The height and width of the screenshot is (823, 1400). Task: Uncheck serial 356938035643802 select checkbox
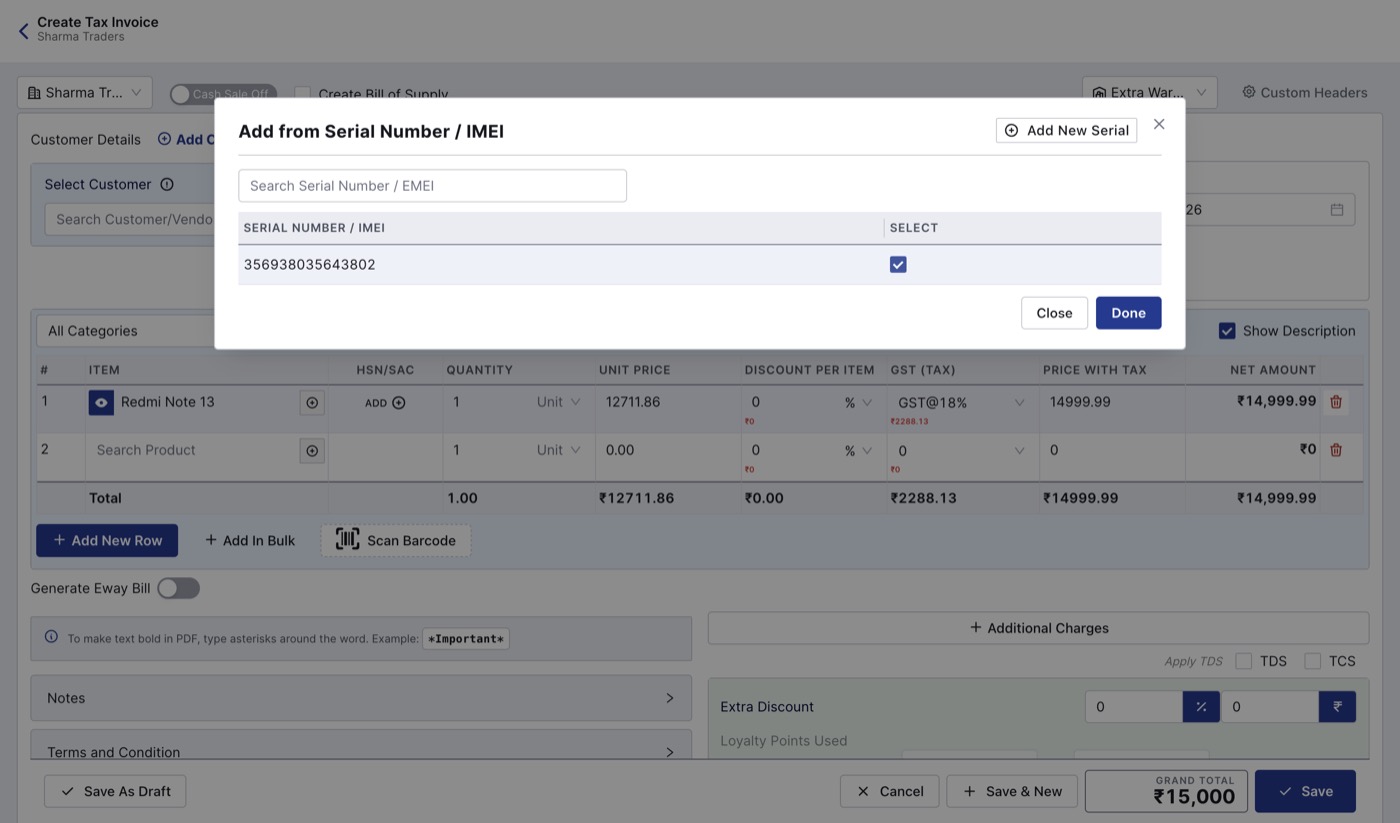[x=898, y=264]
